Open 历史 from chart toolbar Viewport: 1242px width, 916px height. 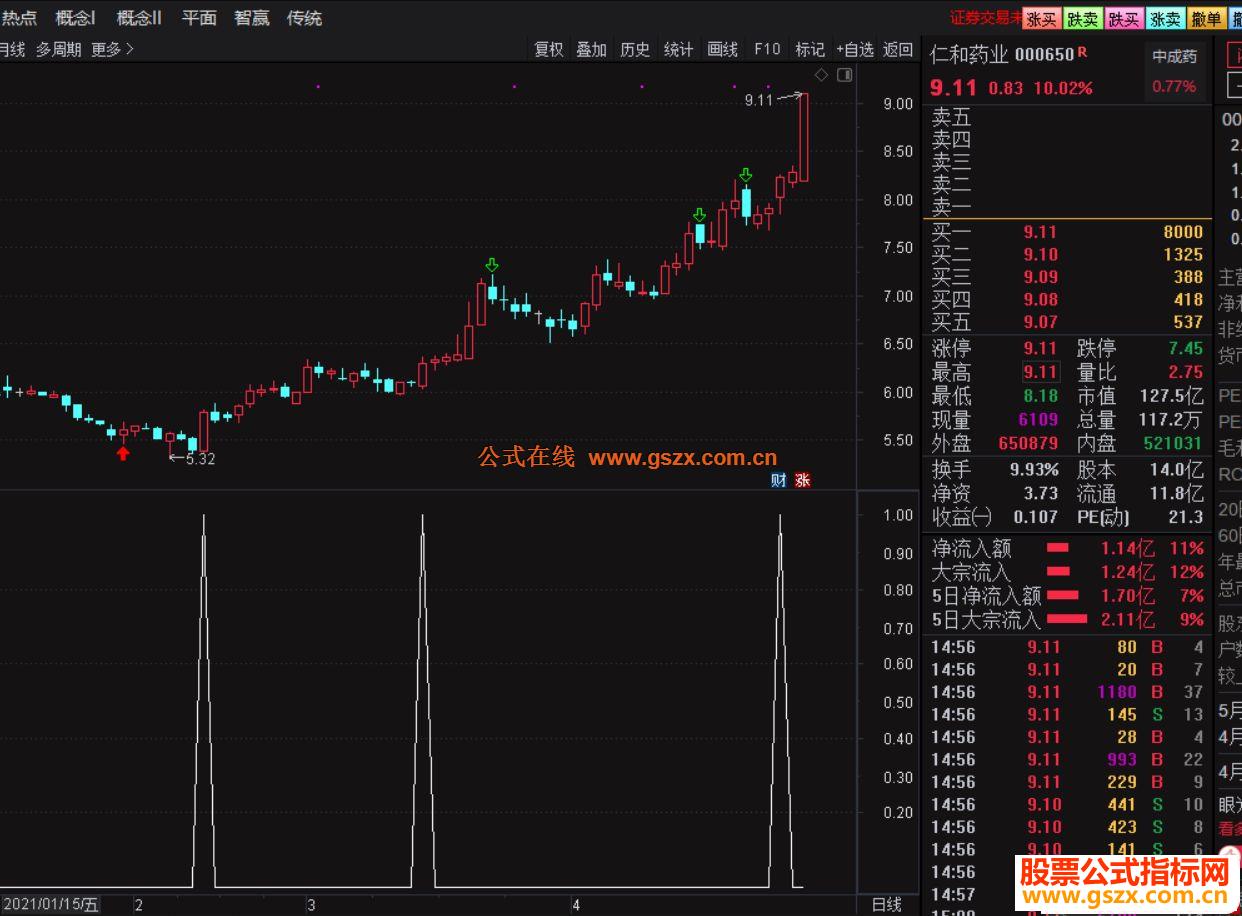point(635,49)
